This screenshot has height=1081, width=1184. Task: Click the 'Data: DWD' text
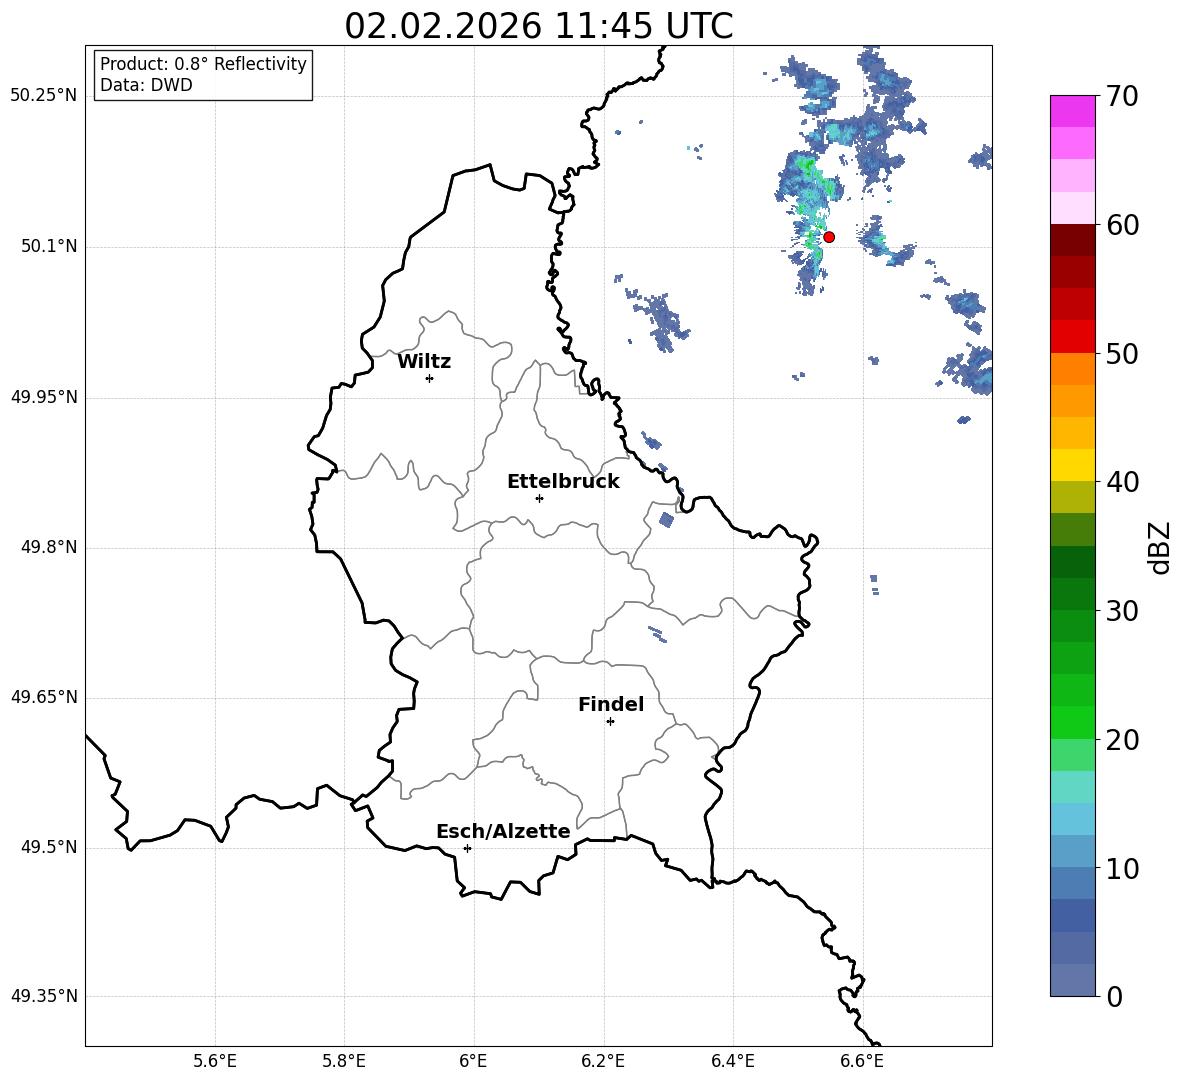pos(146,85)
